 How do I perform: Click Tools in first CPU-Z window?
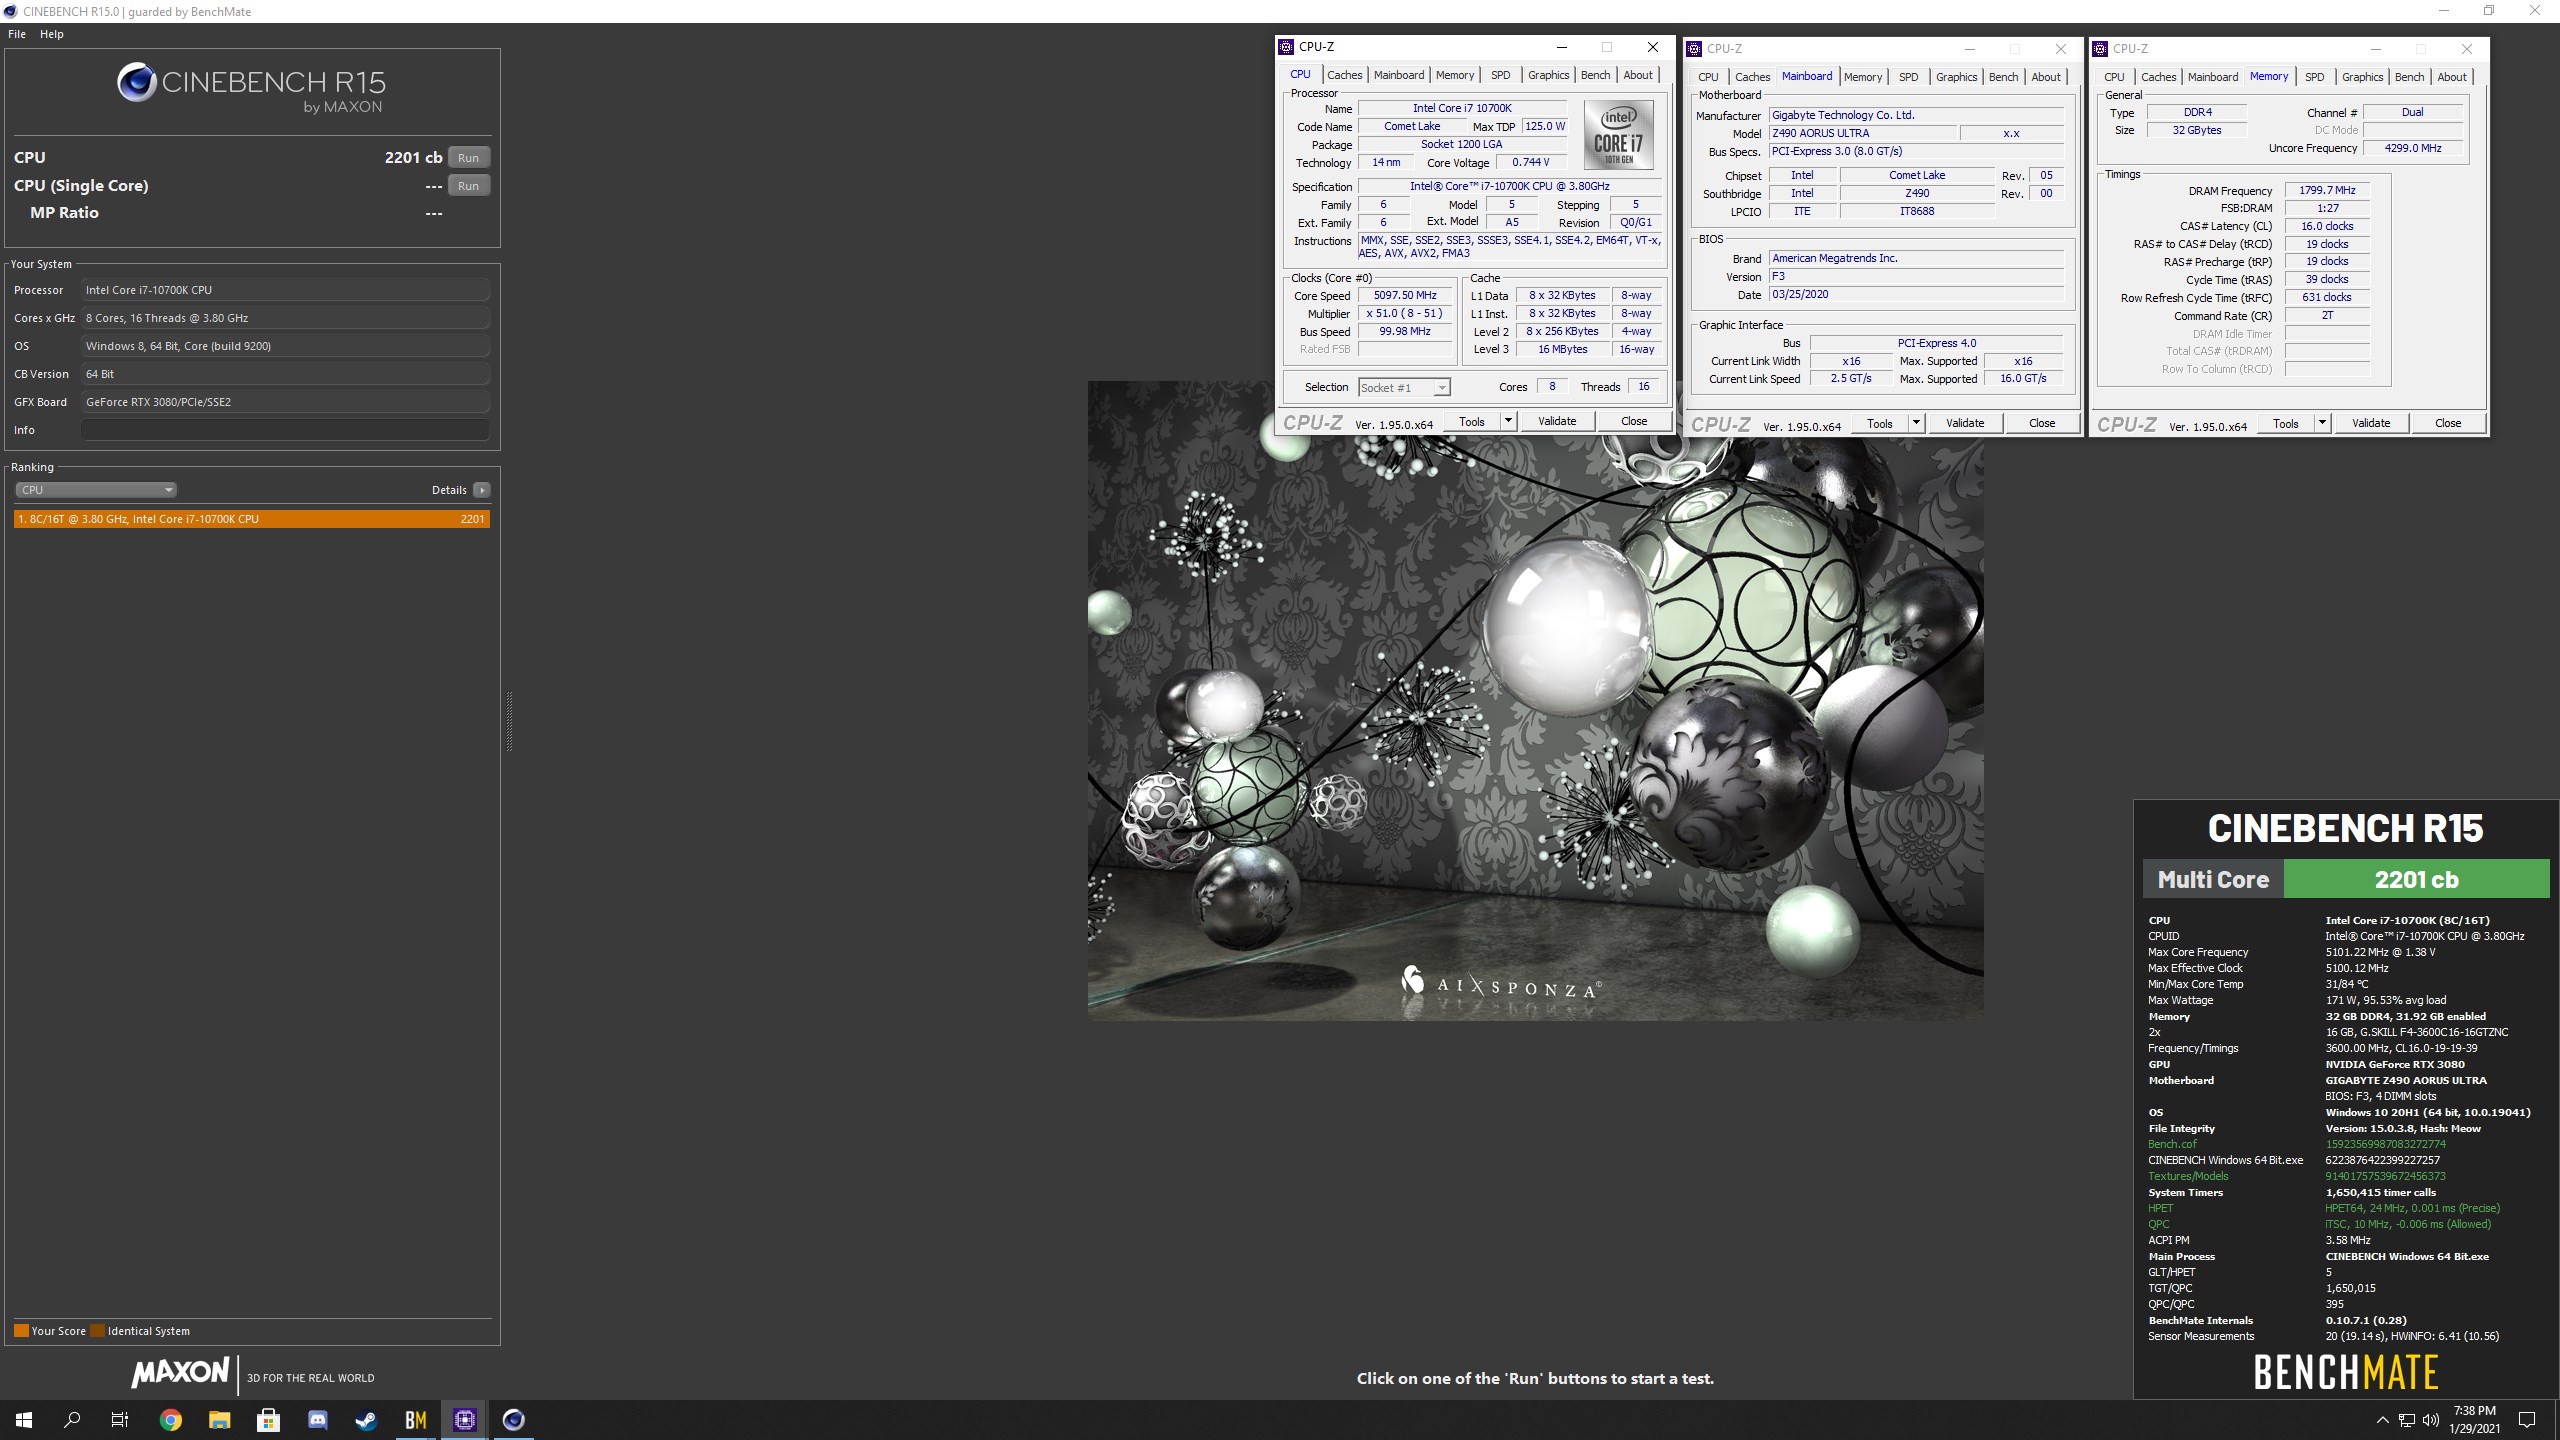(1472, 422)
